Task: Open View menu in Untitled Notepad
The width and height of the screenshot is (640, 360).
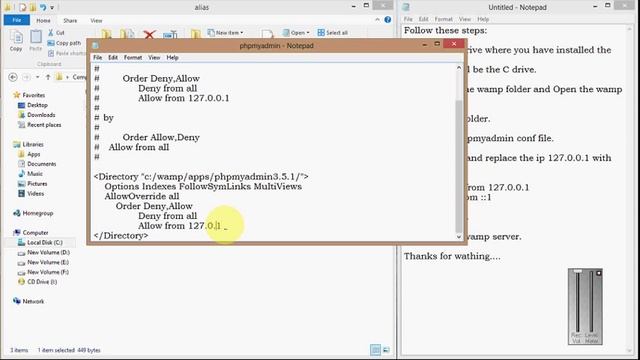Action: [x=464, y=19]
